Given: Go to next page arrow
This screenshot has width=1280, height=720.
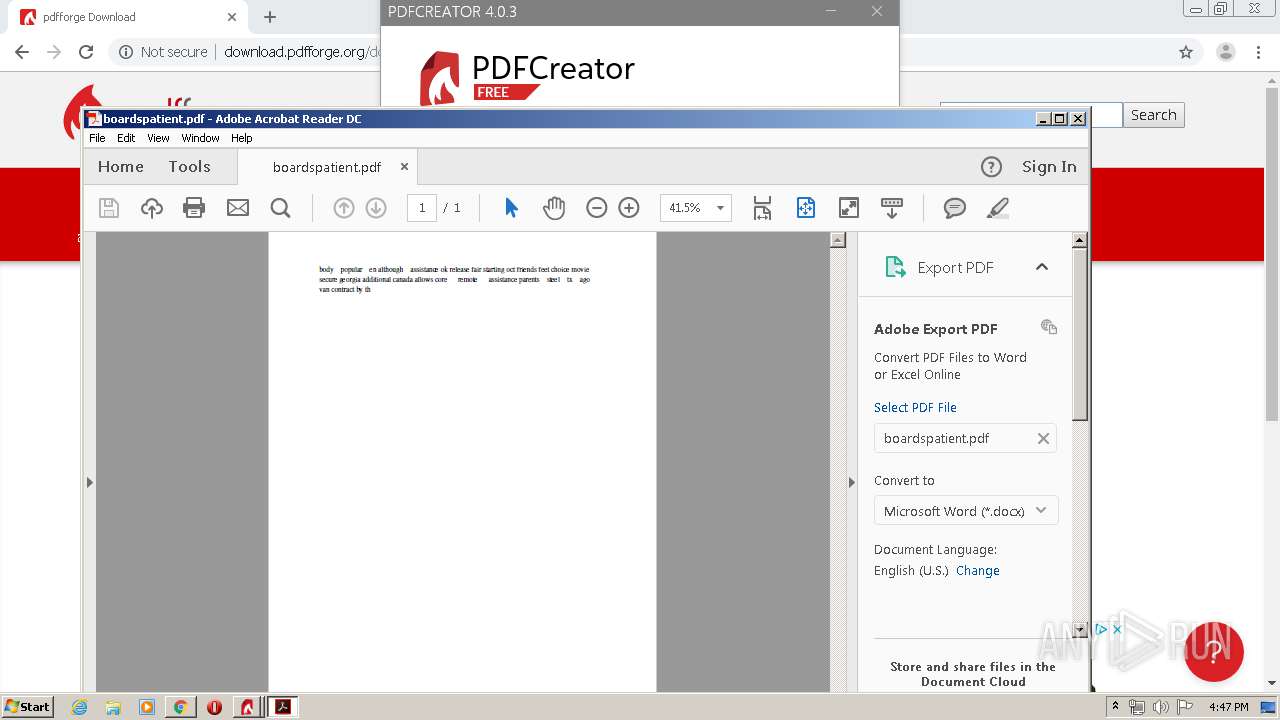Looking at the screenshot, I should 376,208.
